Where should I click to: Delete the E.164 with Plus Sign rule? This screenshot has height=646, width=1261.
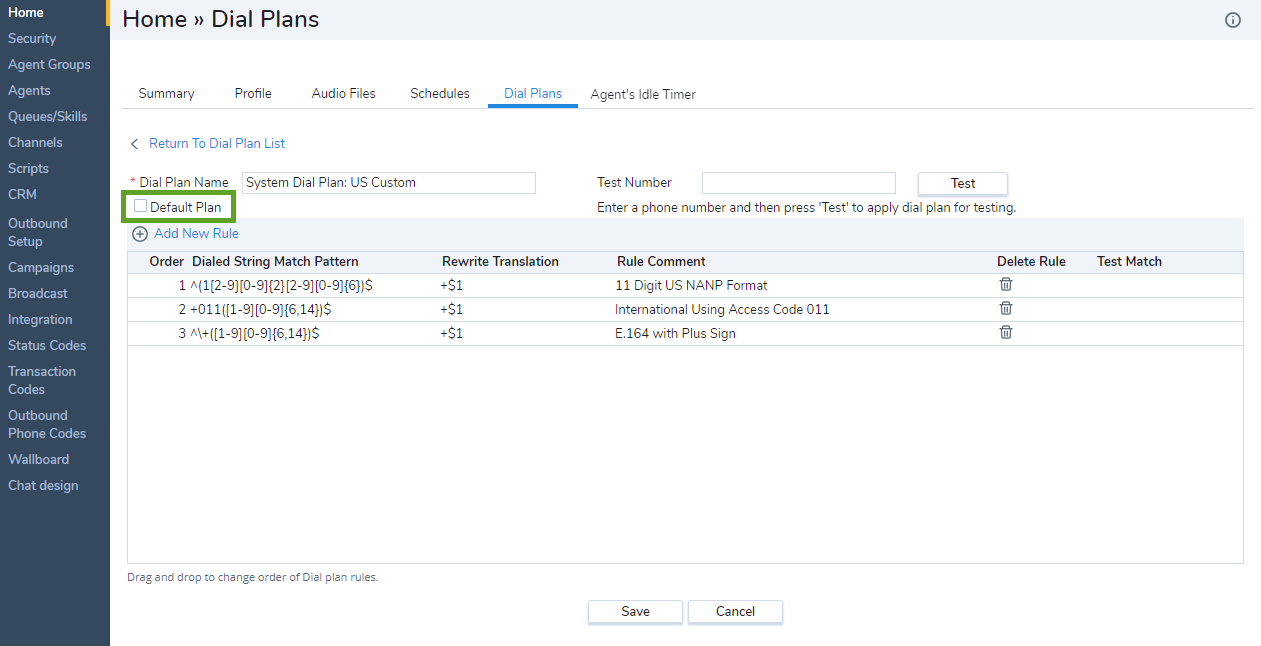[x=1006, y=332]
